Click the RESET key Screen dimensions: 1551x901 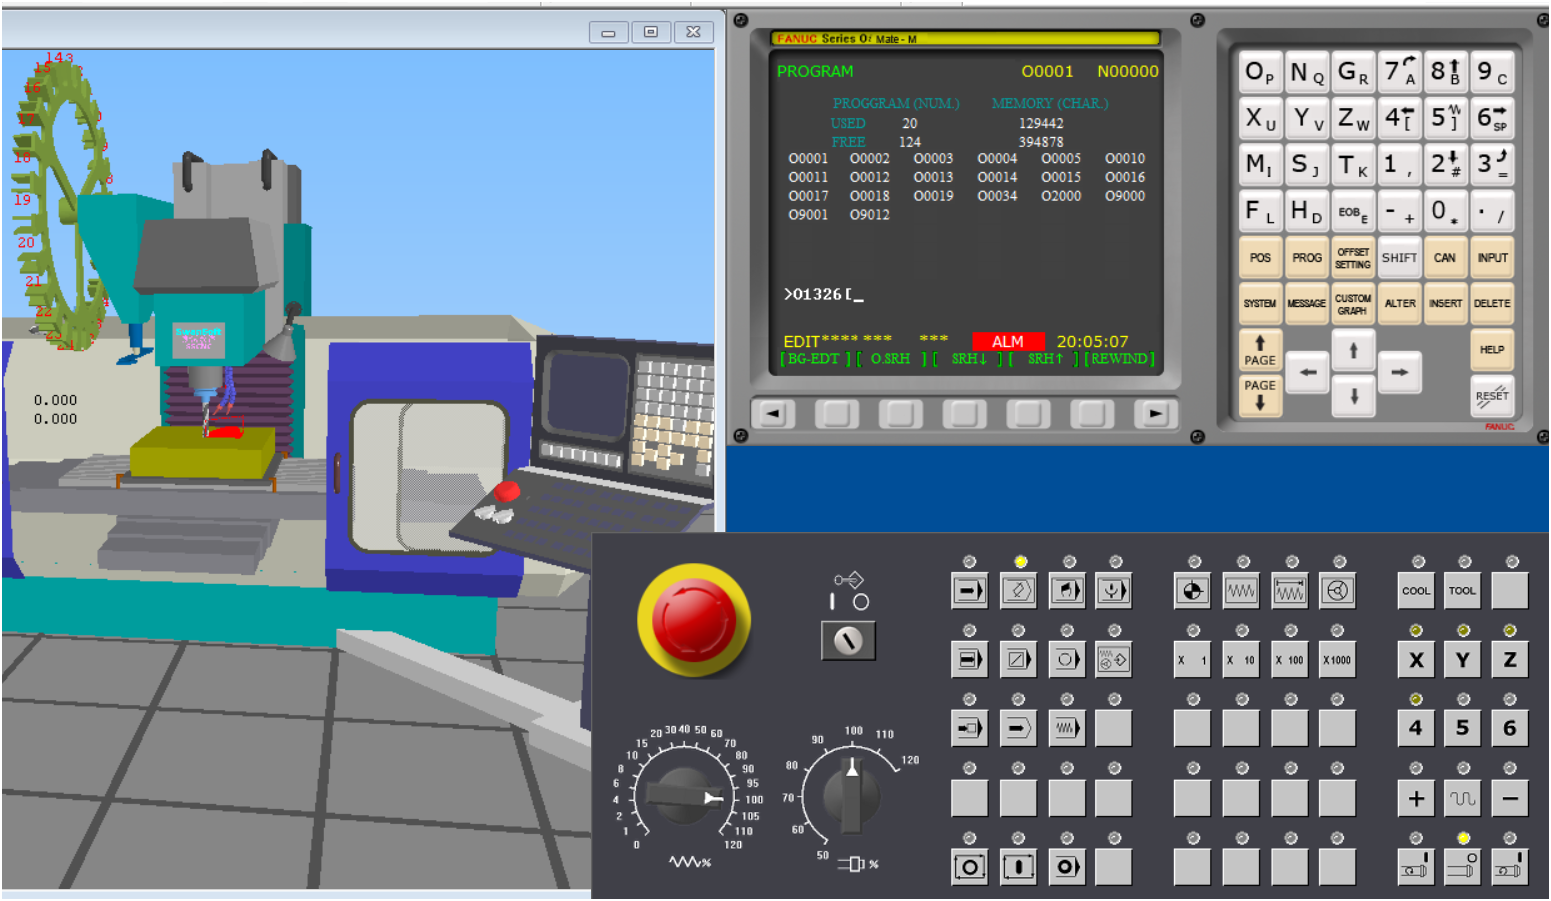pos(1492,395)
